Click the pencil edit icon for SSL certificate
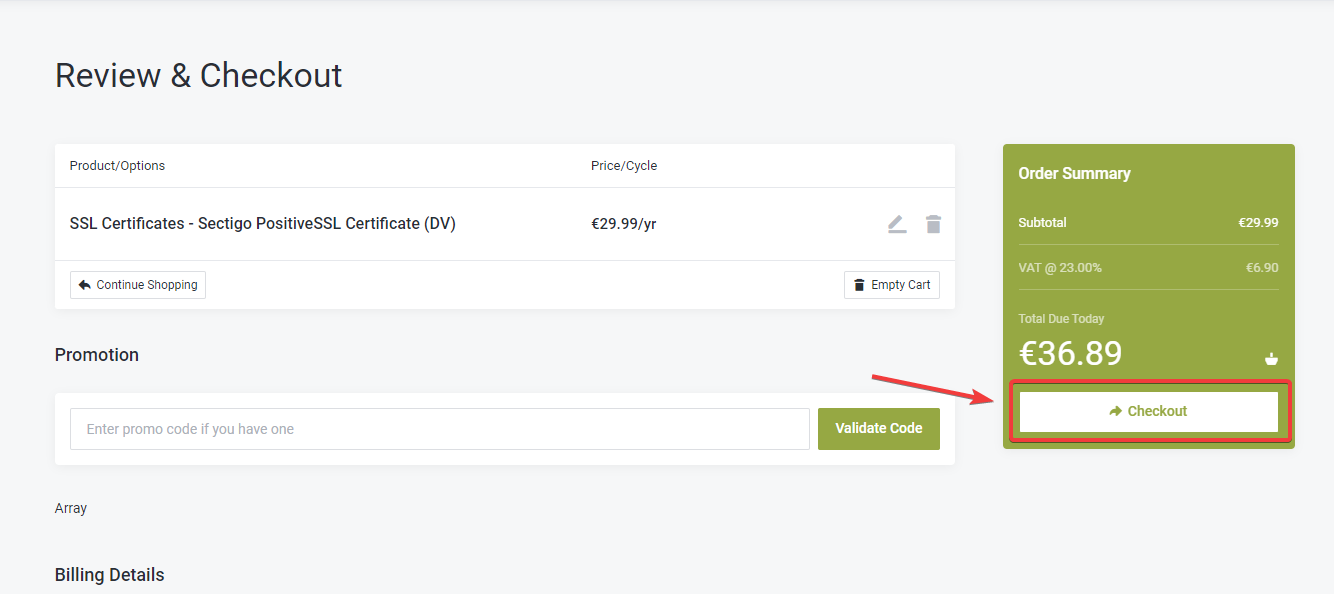This screenshot has width=1334, height=594. [897, 224]
